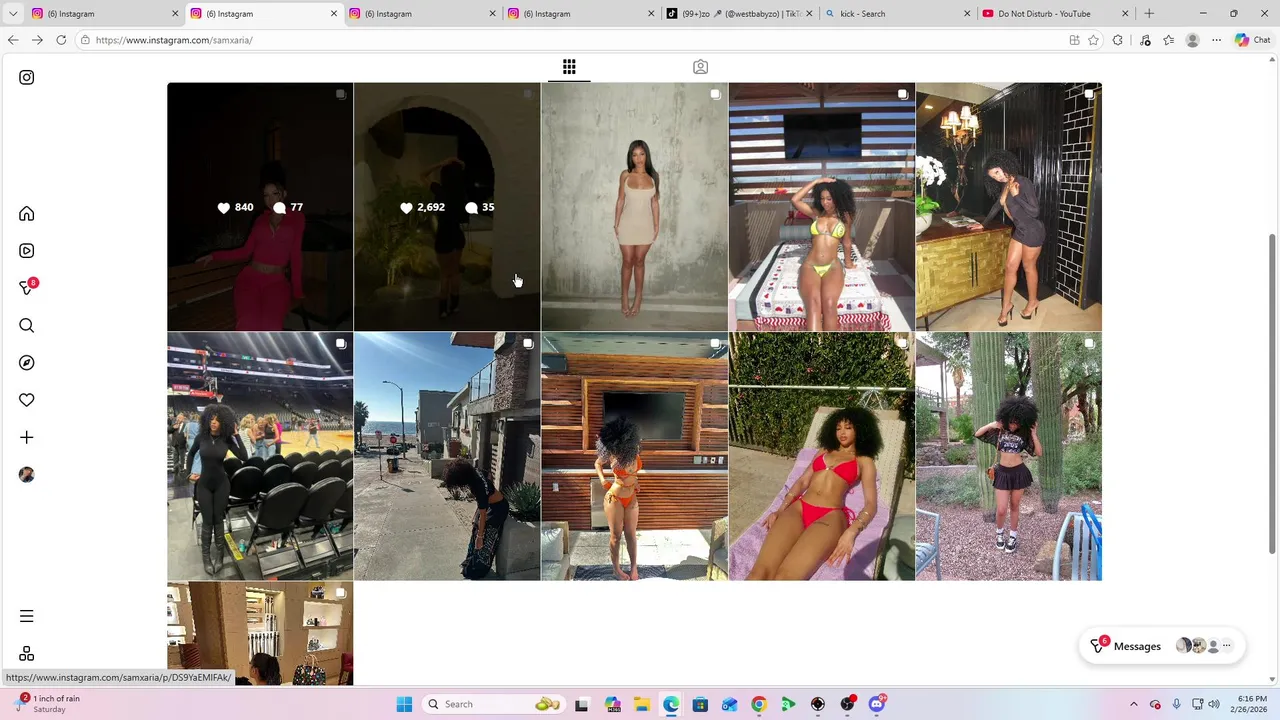Switch to the Posts grid tab
Image resolution: width=1280 pixels, height=720 pixels.
569,67
